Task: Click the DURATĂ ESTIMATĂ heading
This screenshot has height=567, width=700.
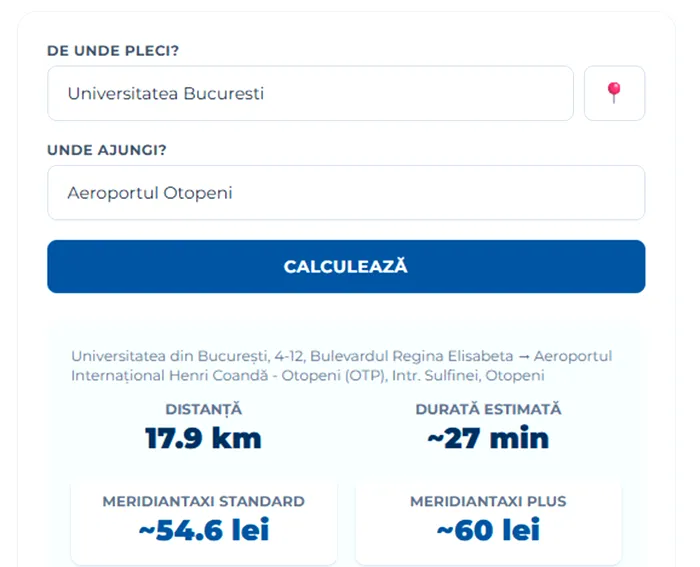Action: coord(488,409)
